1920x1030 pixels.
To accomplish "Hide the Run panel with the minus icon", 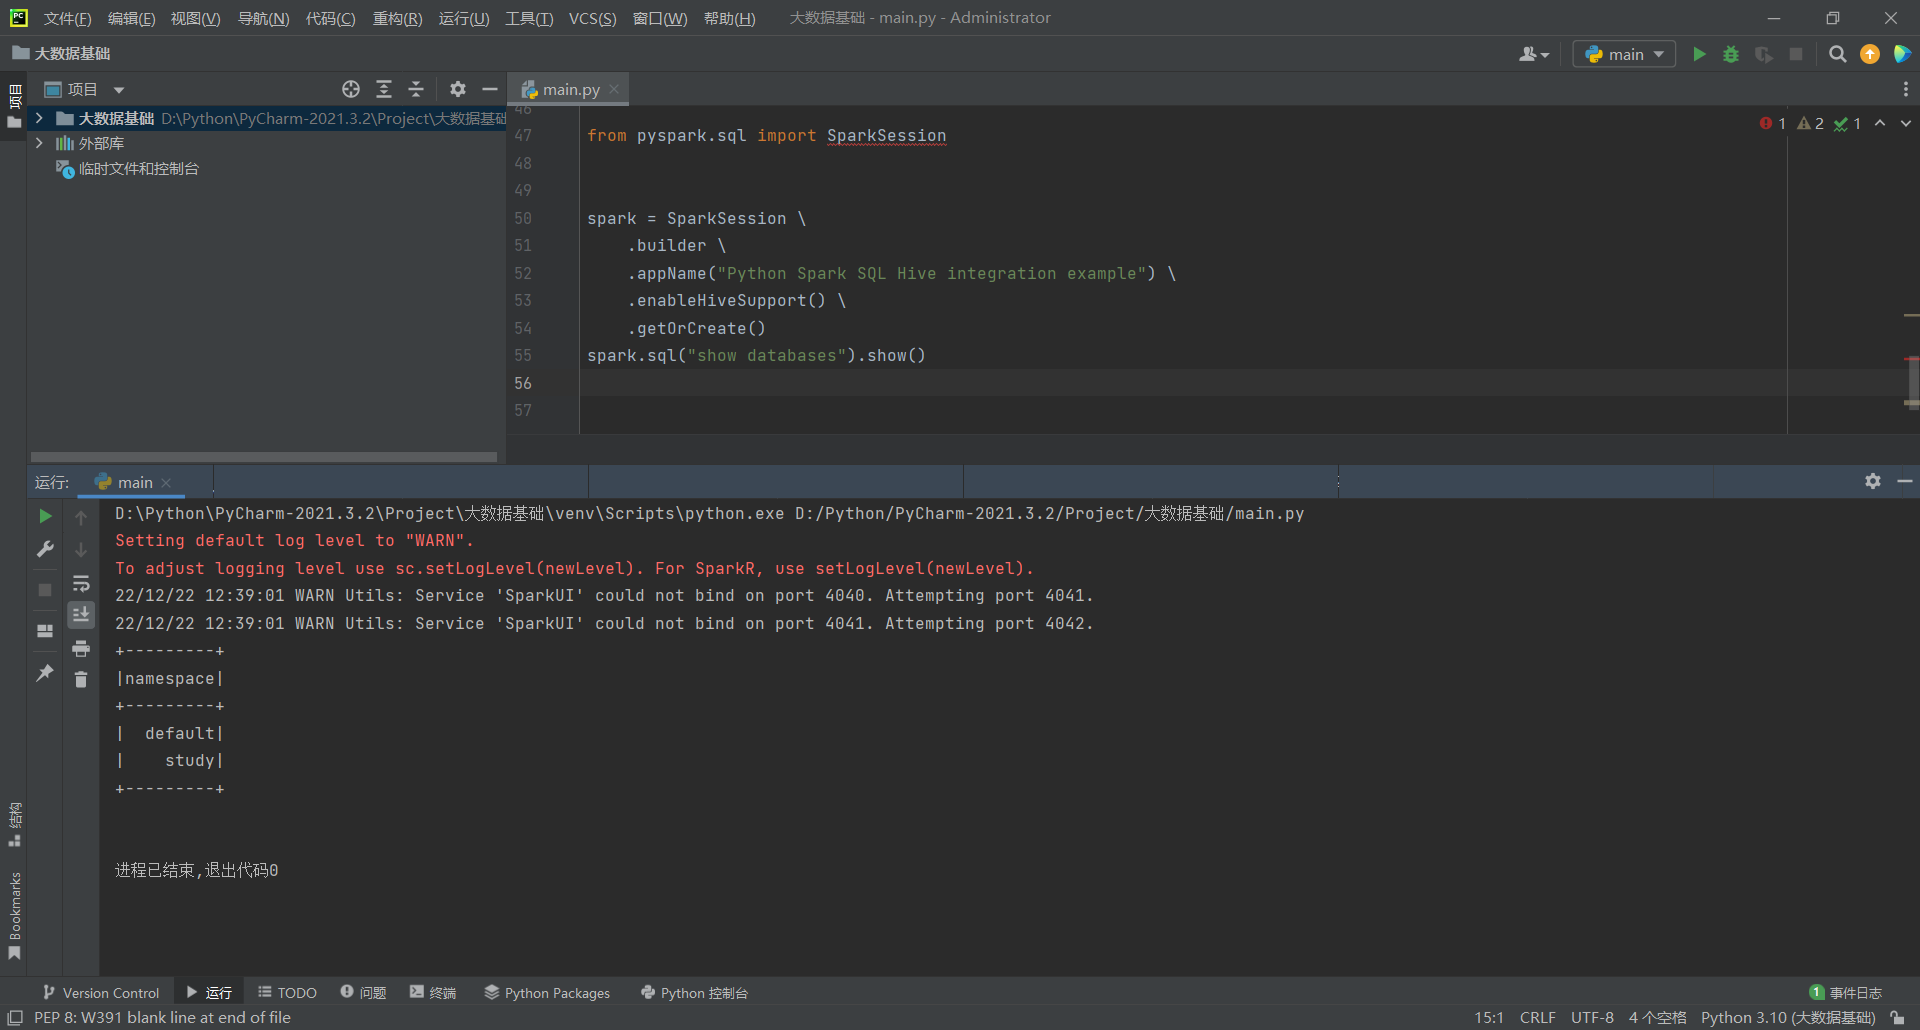I will coord(1905,481).
